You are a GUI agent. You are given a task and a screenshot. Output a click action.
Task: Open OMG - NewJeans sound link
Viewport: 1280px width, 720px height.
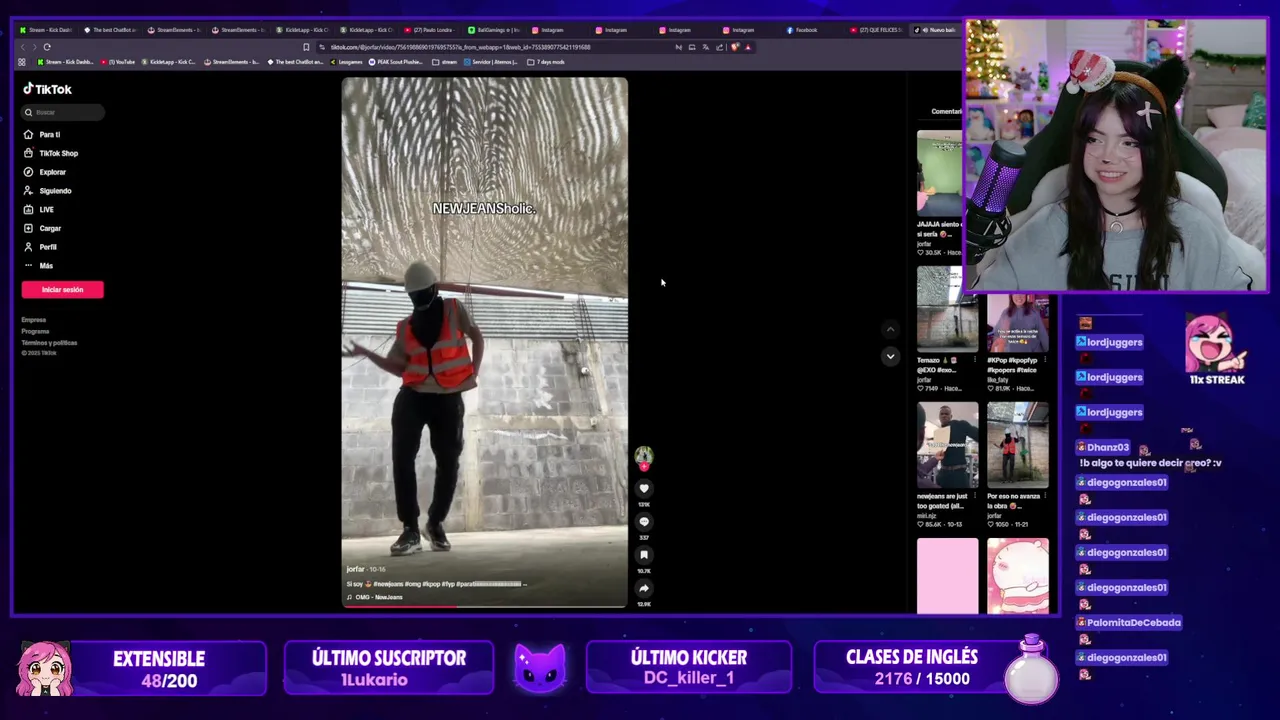(x=378, y=597)
